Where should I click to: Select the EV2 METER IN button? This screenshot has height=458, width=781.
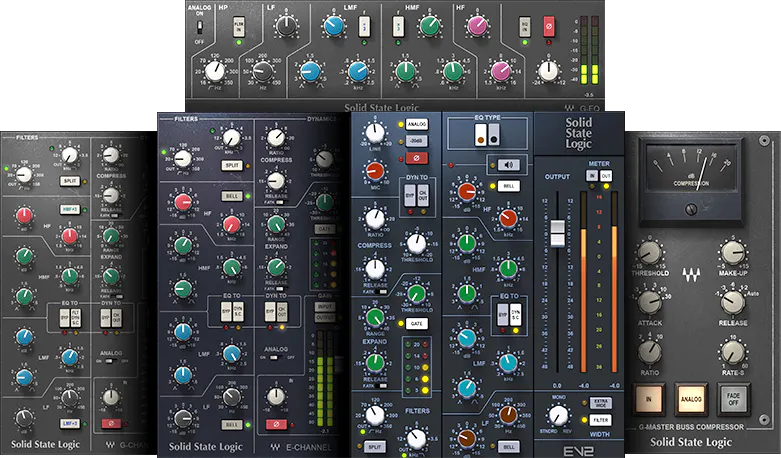point(592,176)
